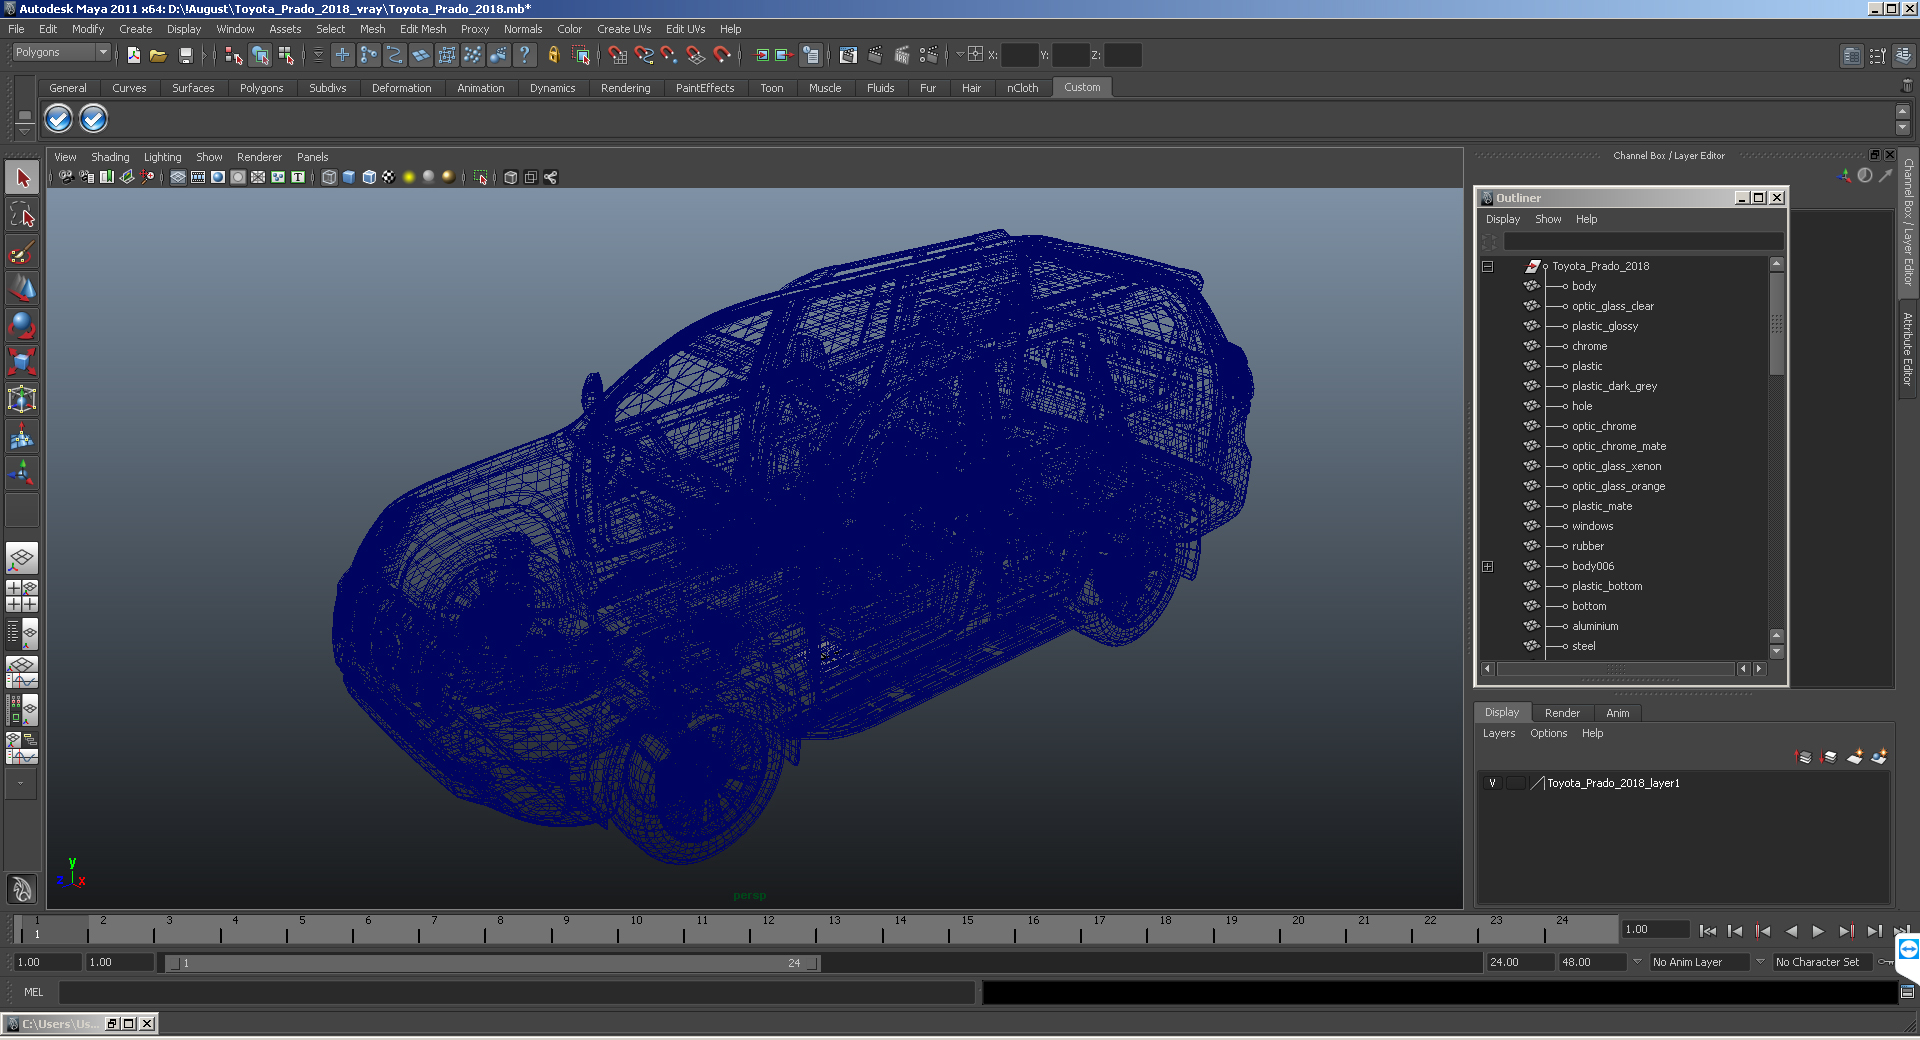
Task: Select four view layout icon
Action: pyautogui.click(x=22, y=596)
